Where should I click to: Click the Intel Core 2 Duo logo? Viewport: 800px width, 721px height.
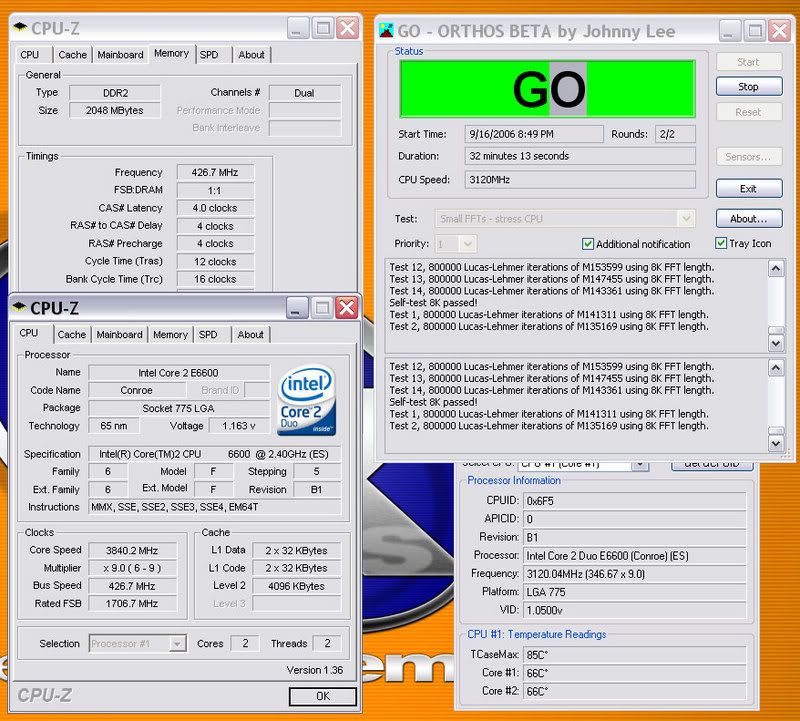point(306,400)
